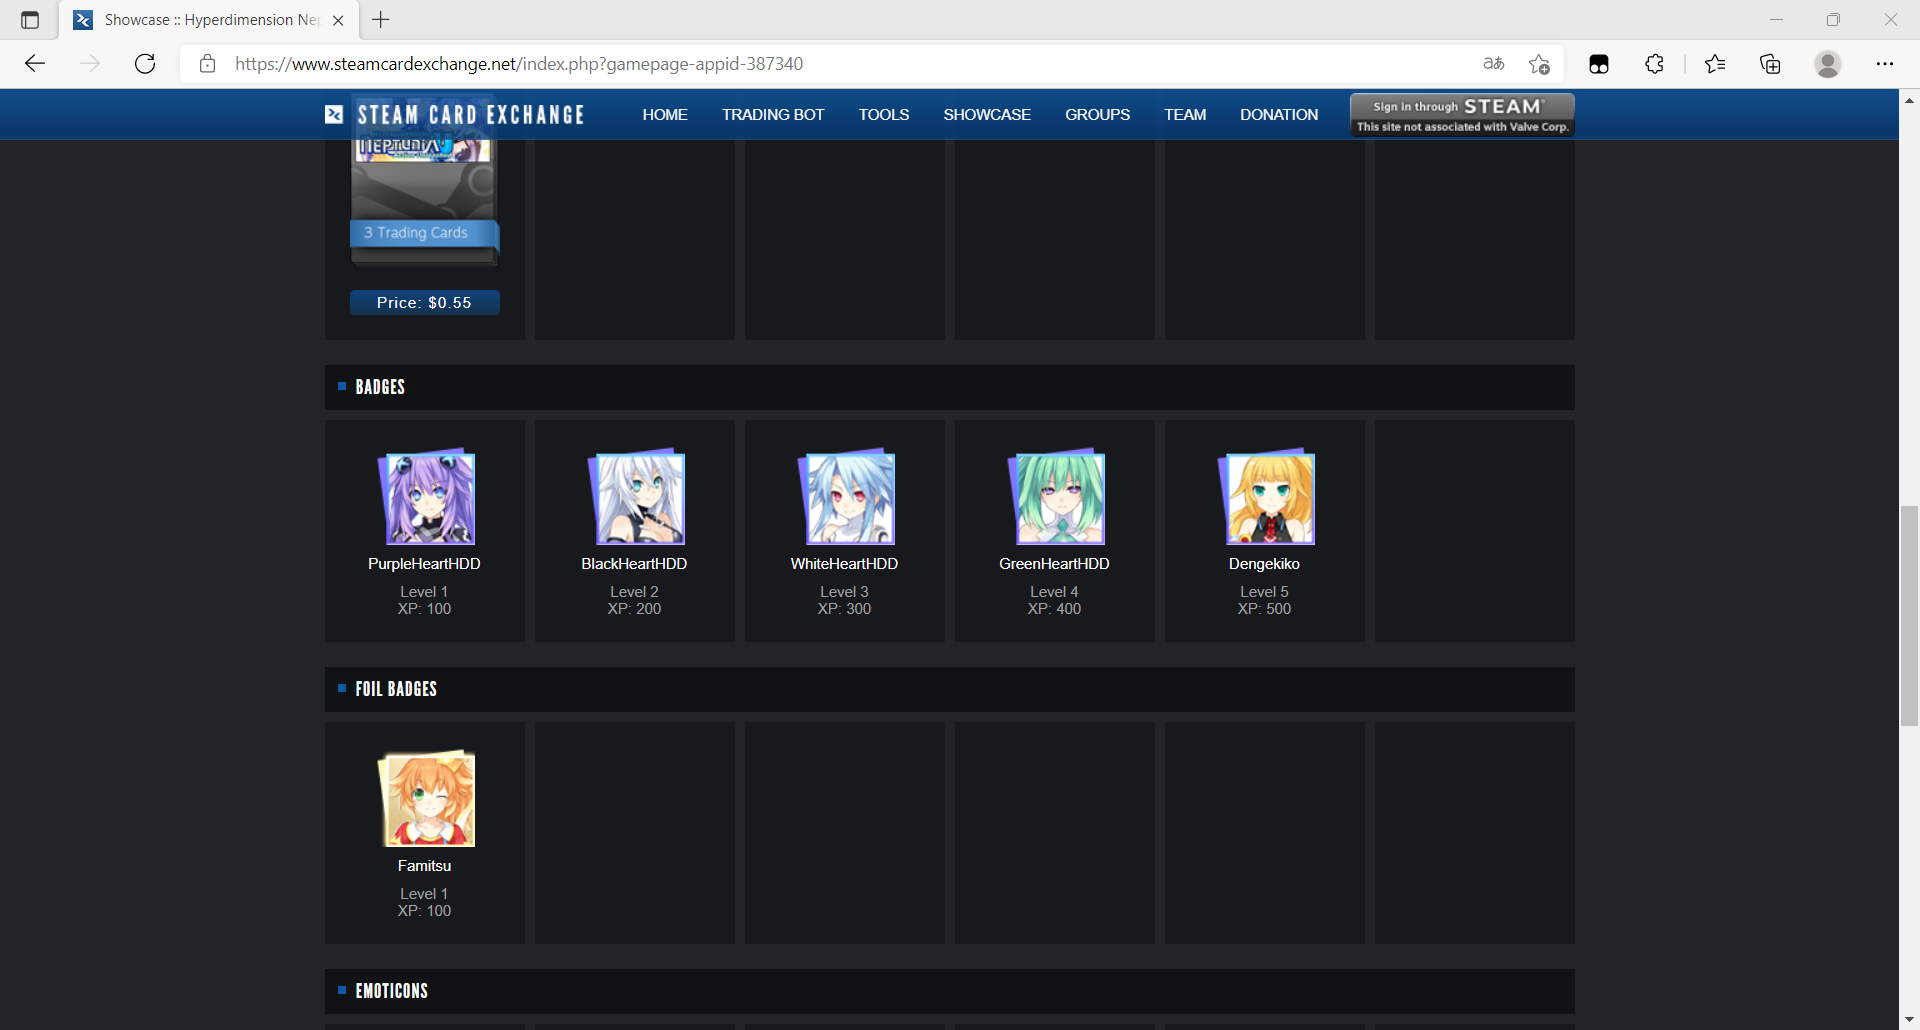Click the XP: 500 text under Dengekiko

[x=1264, y=609]
